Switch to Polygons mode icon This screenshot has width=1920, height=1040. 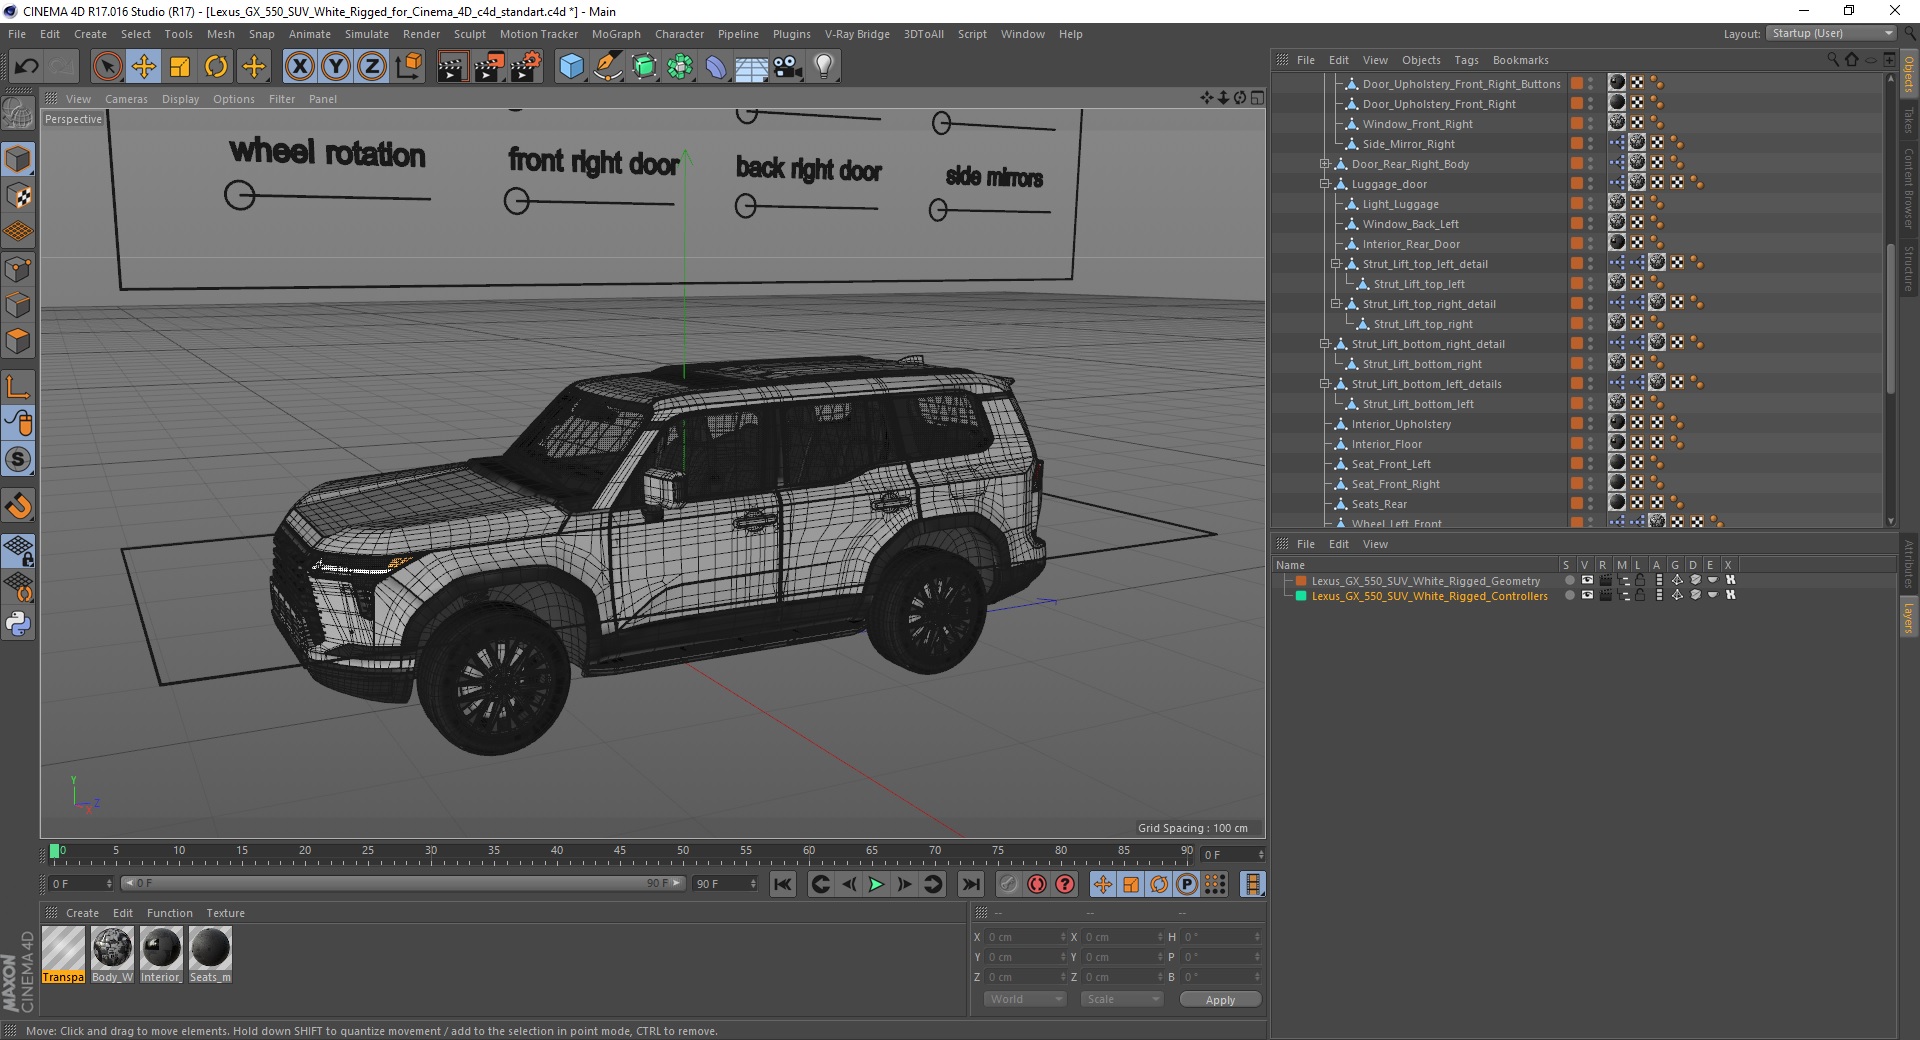[x=18, y=341]
